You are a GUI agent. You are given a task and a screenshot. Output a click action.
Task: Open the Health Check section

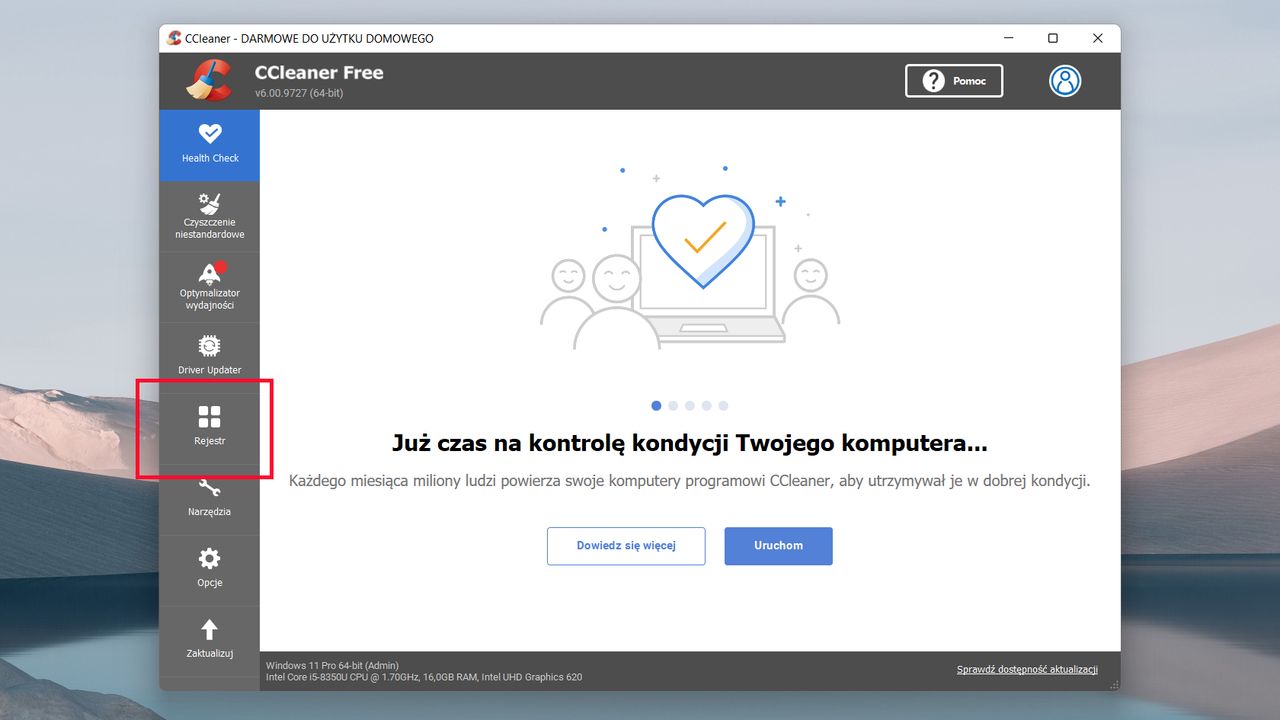209,145
